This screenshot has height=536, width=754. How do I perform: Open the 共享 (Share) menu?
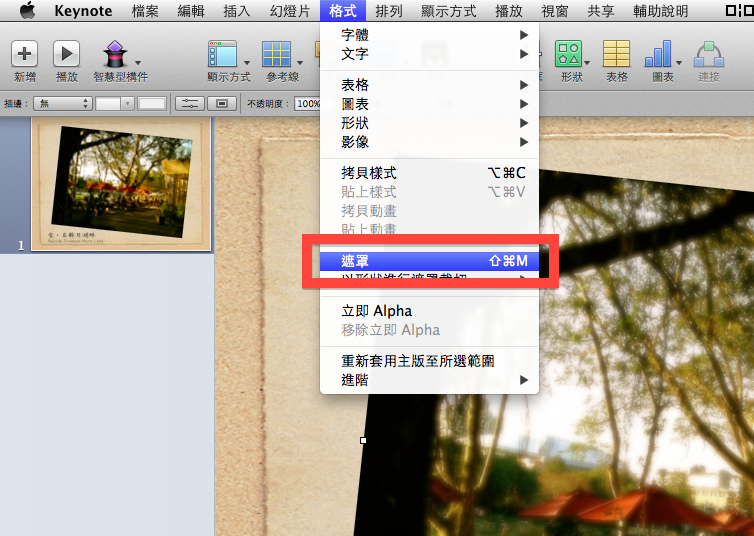601,11
